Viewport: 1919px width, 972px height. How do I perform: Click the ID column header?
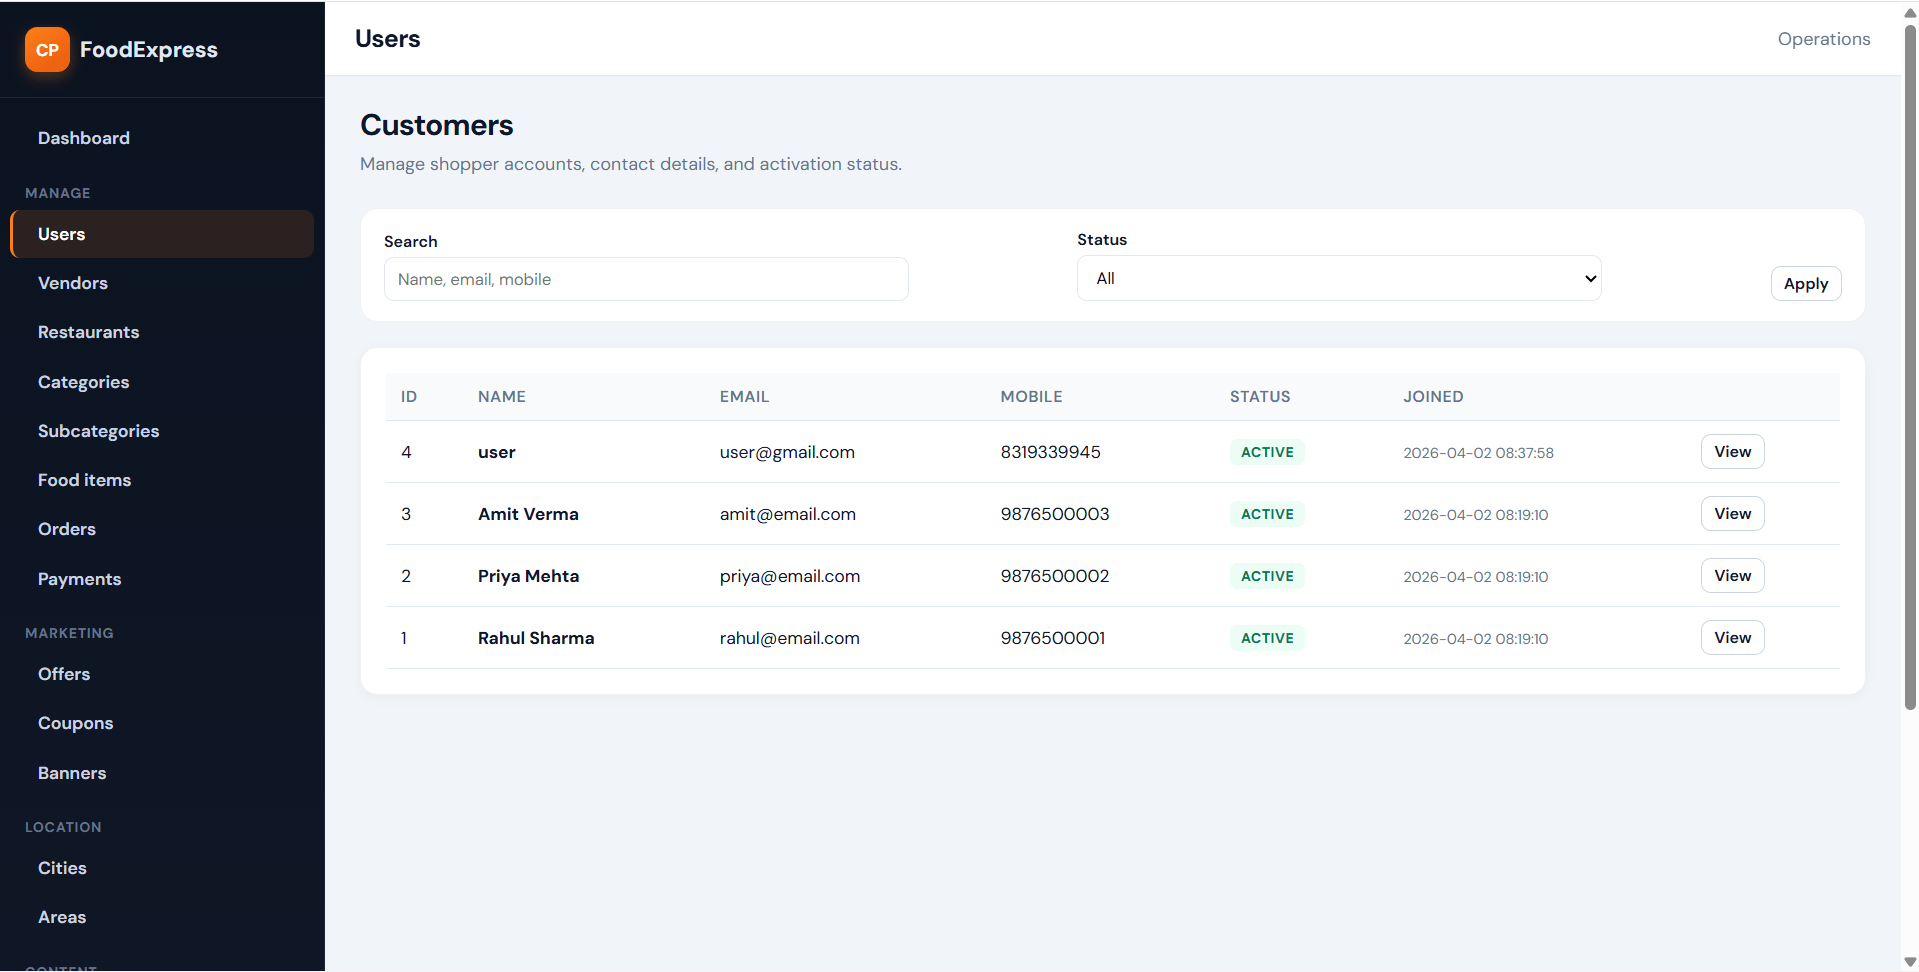(x=409, y=397)
